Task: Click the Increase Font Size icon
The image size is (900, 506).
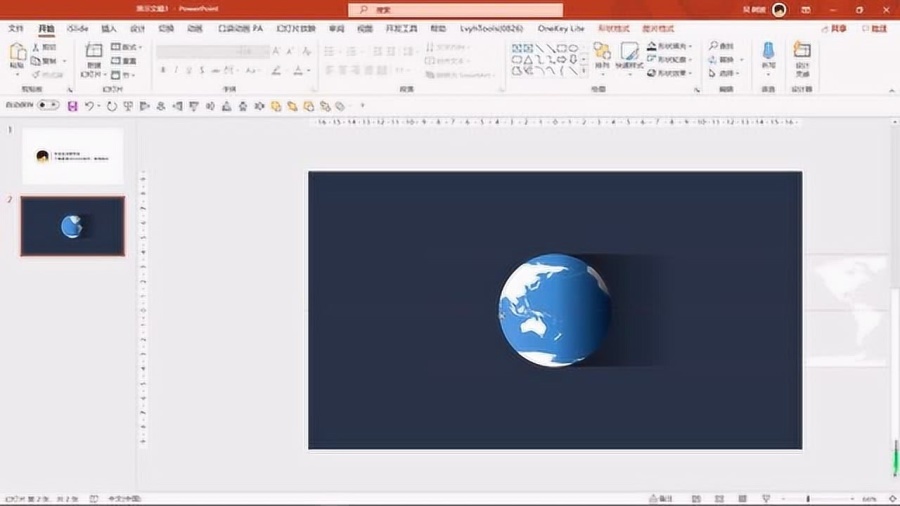Action: (277, 51)
